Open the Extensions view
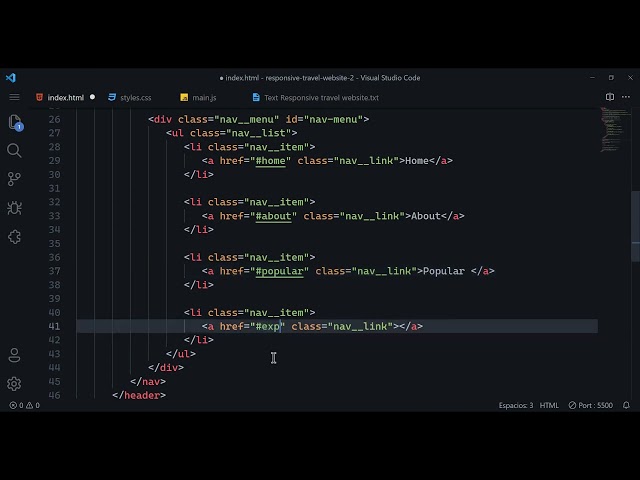 tap(14, 237)
